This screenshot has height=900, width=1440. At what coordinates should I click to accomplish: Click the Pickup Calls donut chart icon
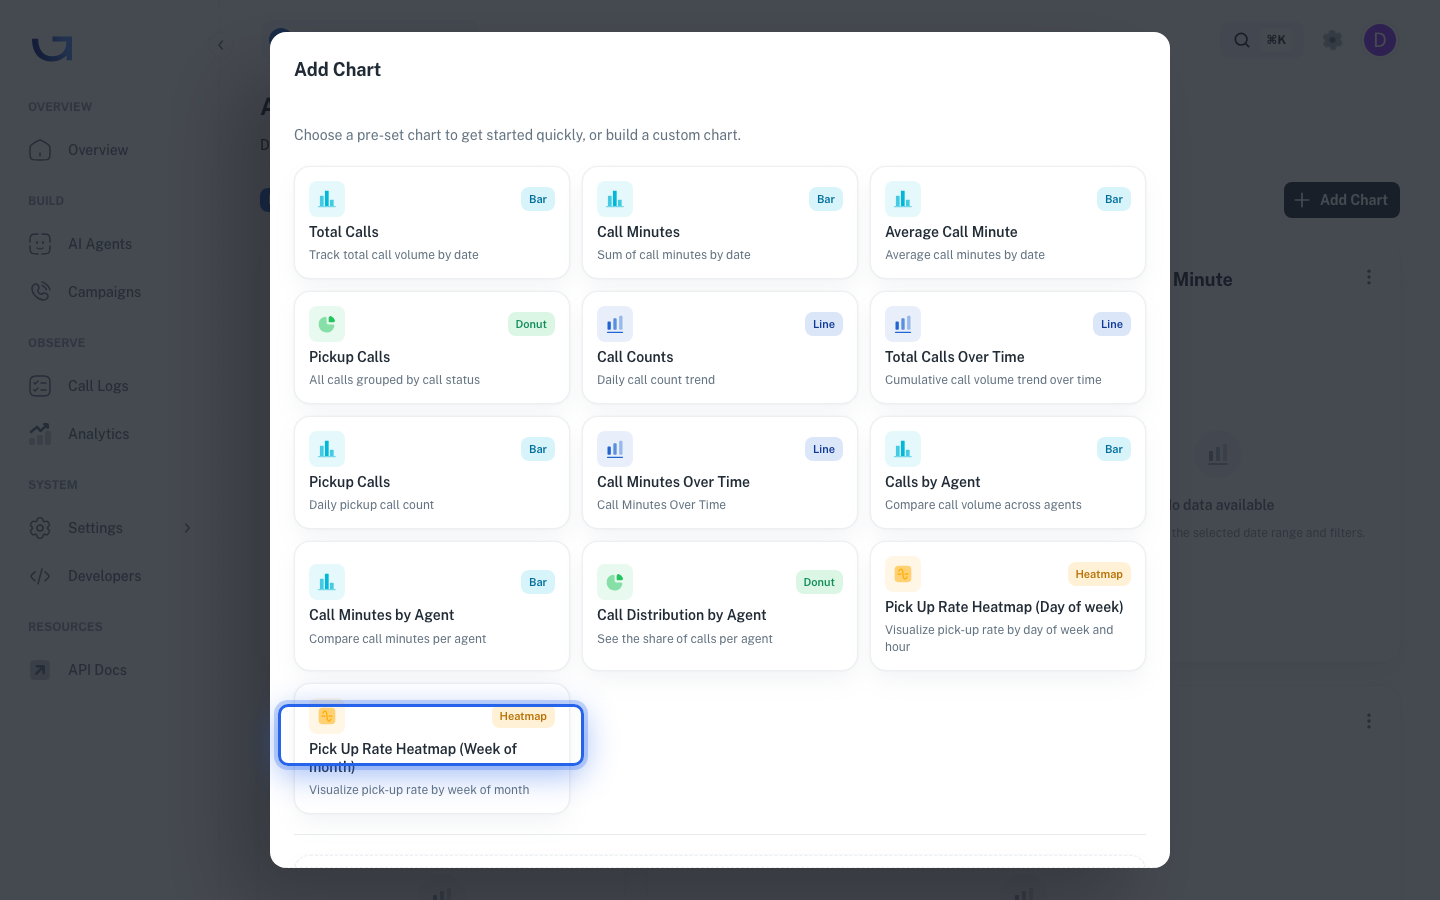327,324
